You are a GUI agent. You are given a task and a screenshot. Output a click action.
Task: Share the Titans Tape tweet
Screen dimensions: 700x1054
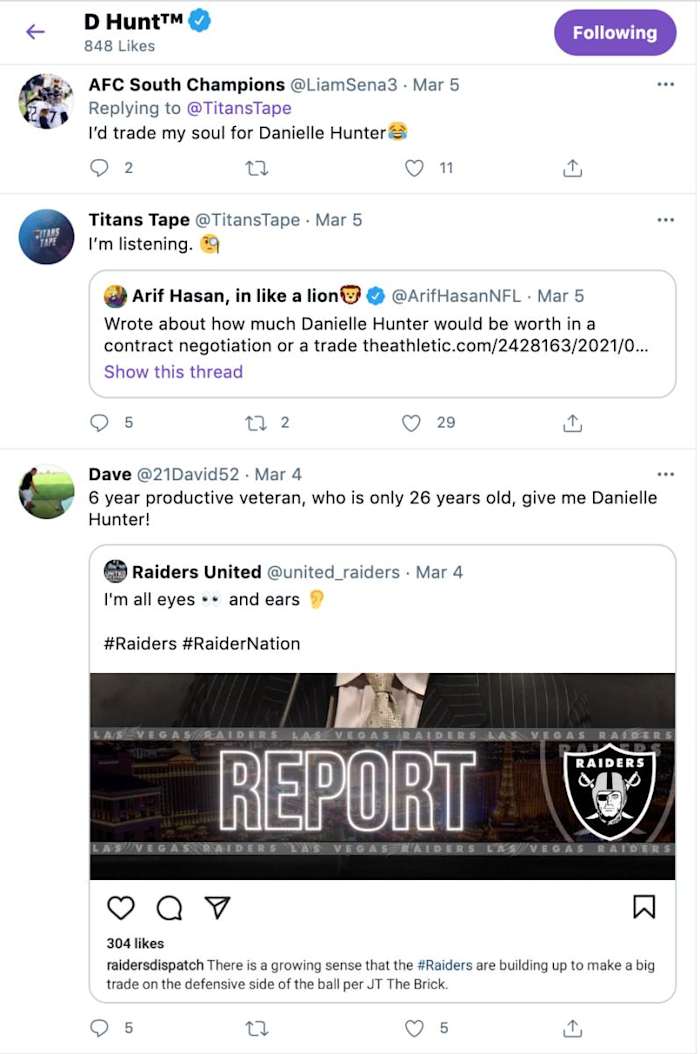coord(572,423)
